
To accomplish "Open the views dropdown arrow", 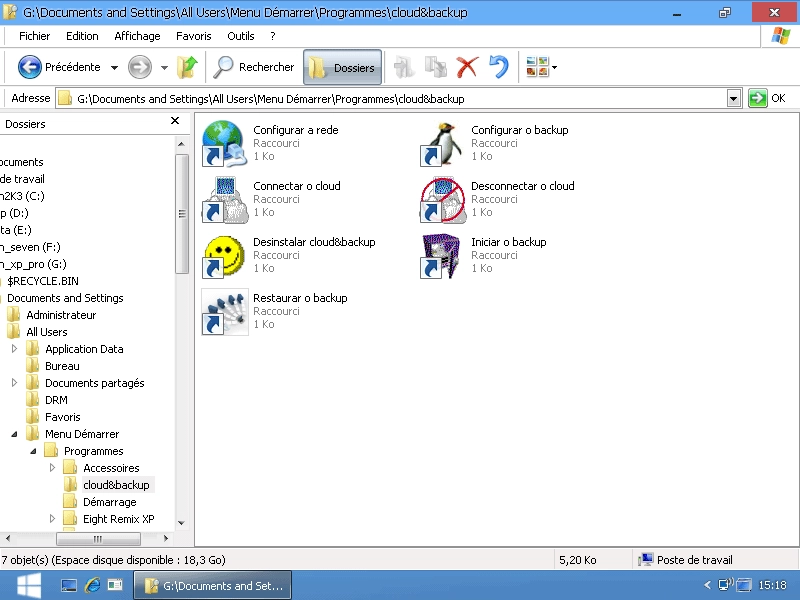I will pyautogui.click(x=555, y=67).
